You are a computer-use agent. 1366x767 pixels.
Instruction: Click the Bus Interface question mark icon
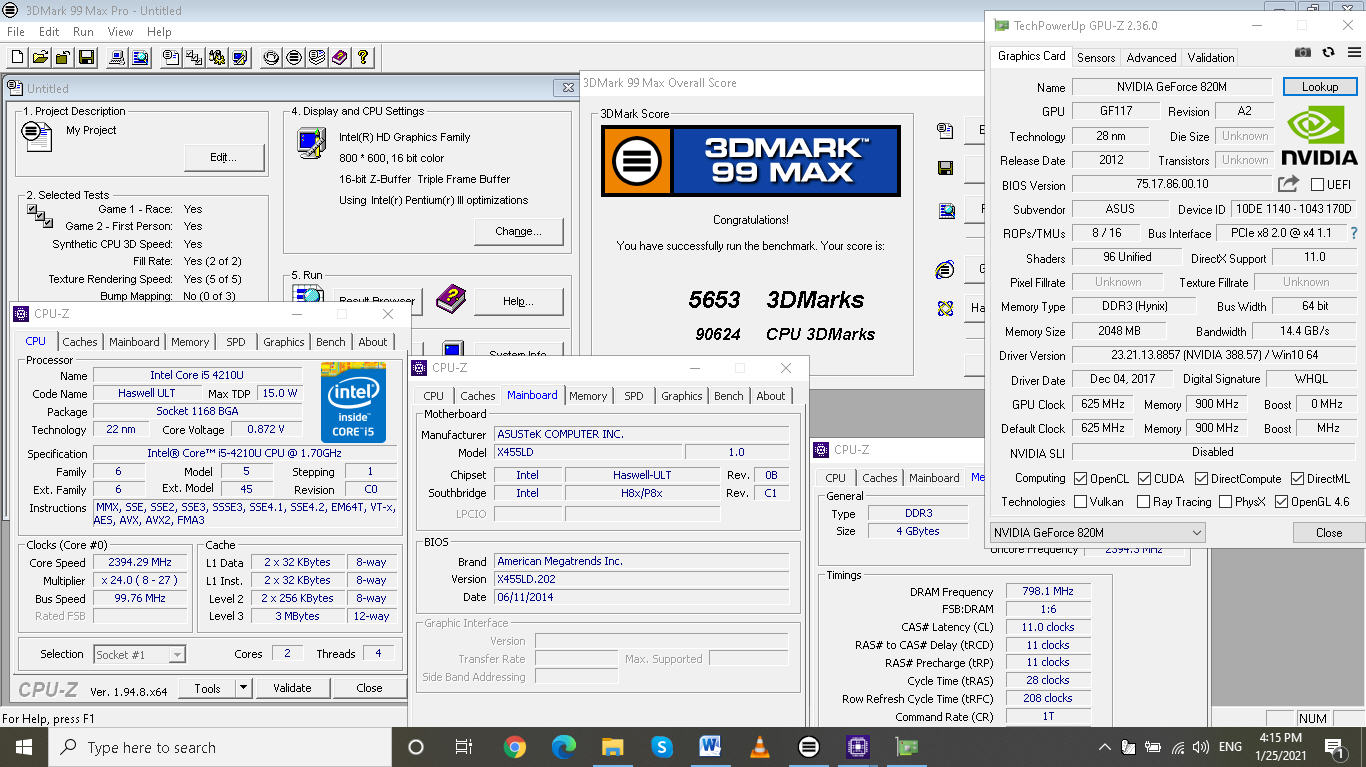click(x=1354, y=233)
